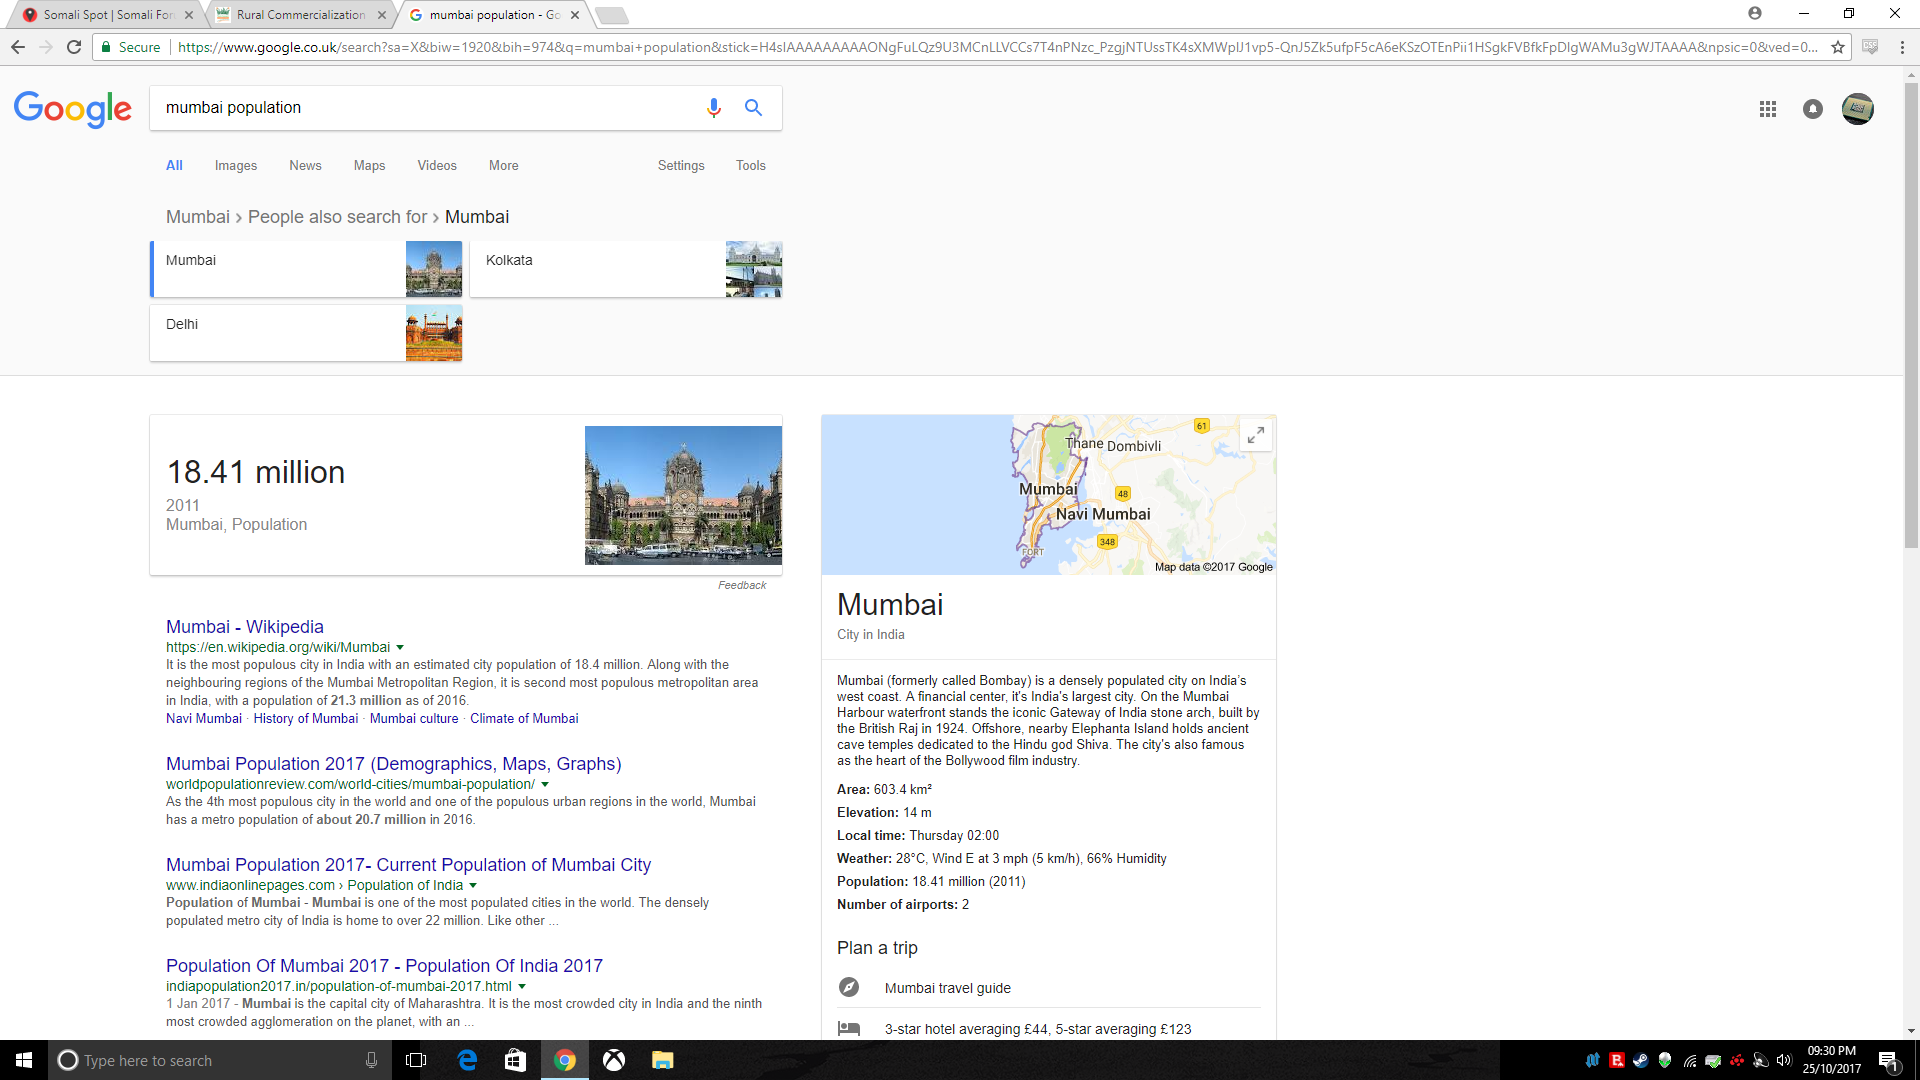The height and width of the screenshot is (1080, 1920).
Task: Open File Explorer from the taskbar
Action: (662, 1060)
